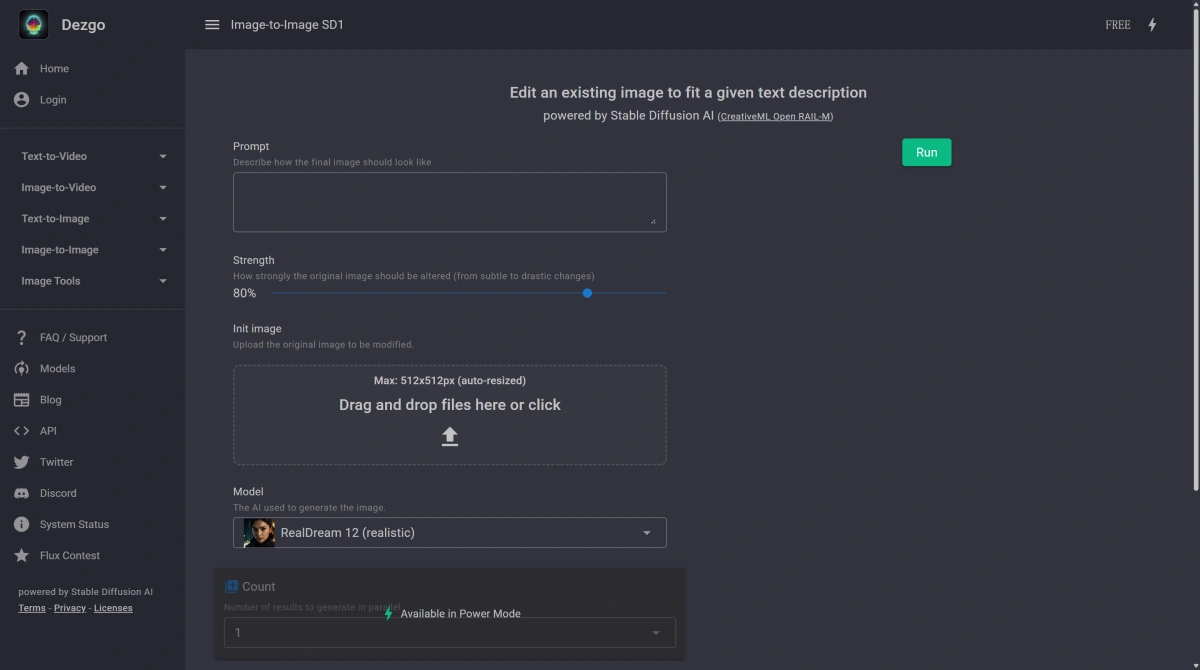Expand the Text-to-Video section

coord(92,156)
